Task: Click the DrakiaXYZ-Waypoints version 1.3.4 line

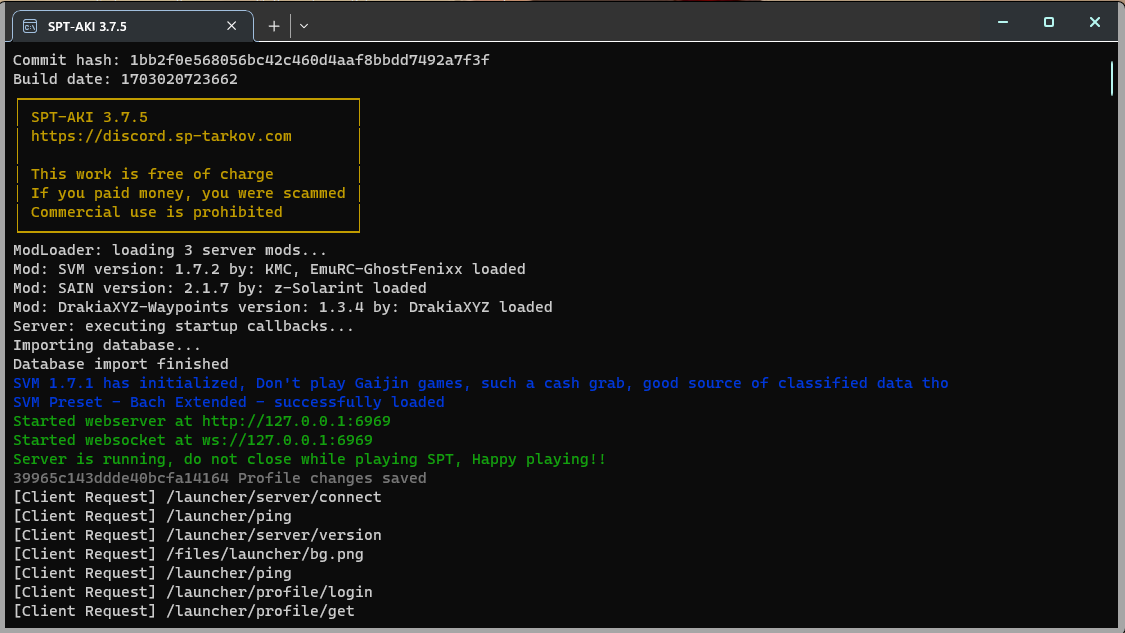Action: coord(283,307)
